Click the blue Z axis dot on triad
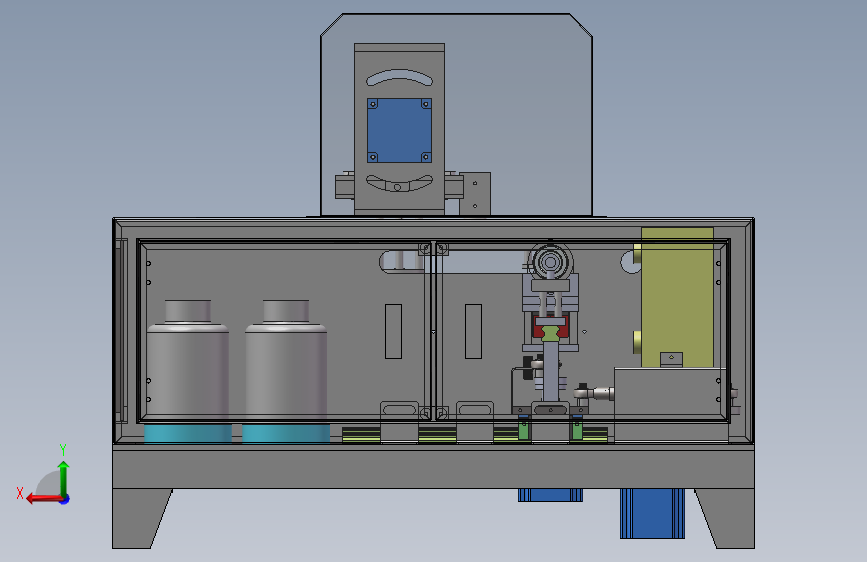Viewport: 867px width, 562px height. coord(65,499)
